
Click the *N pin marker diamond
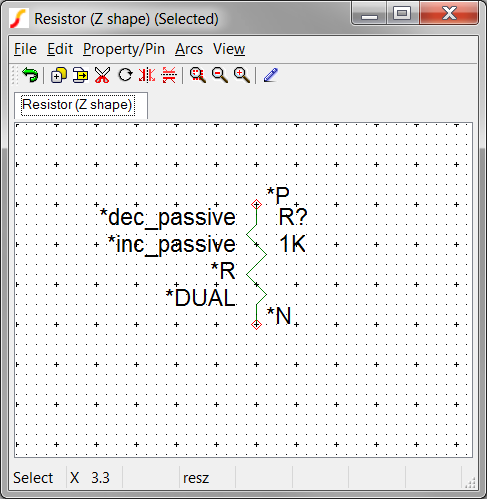click(256, 324)
